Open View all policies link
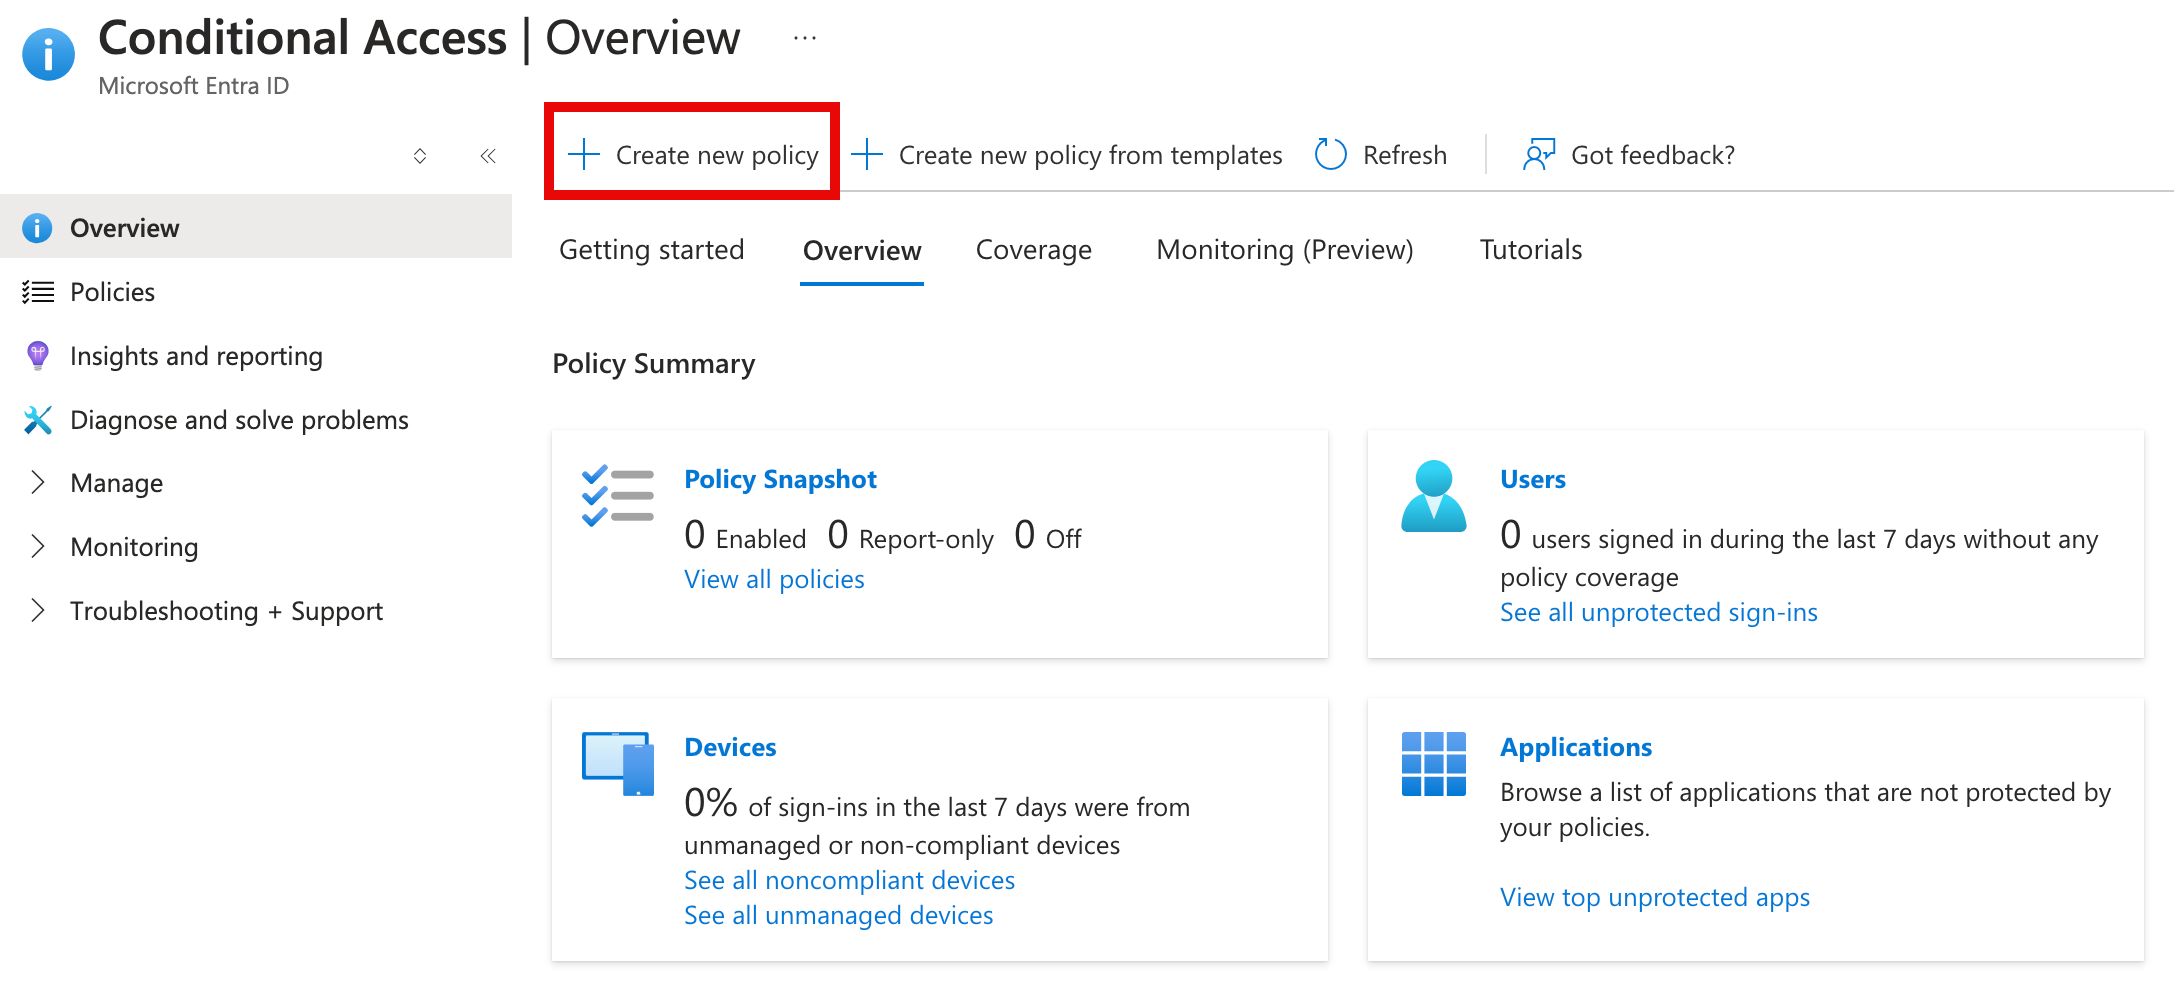Screen dimensions: 2174x1006 pyautogui.click(x=773, y=578)
